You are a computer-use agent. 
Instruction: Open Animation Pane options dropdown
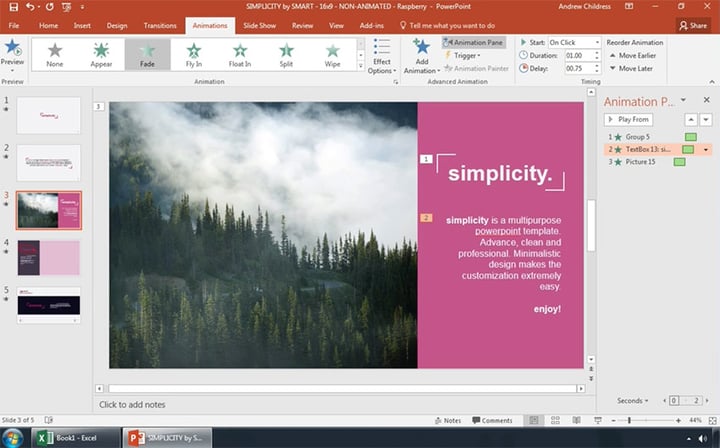coord(683,100)
